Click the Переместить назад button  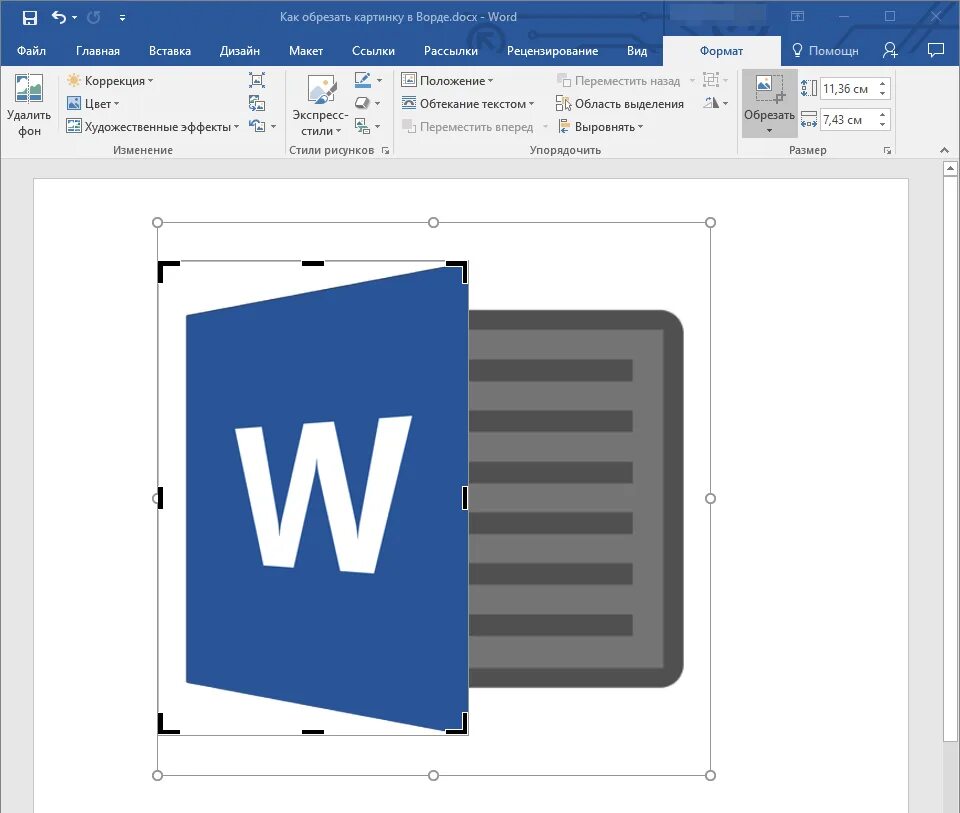pos(618,80)
